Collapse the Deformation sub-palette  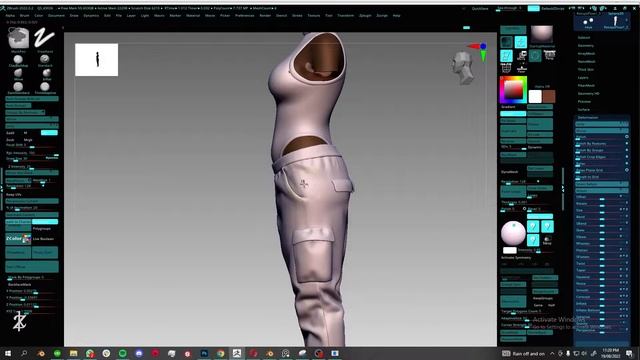pos(587,118)
